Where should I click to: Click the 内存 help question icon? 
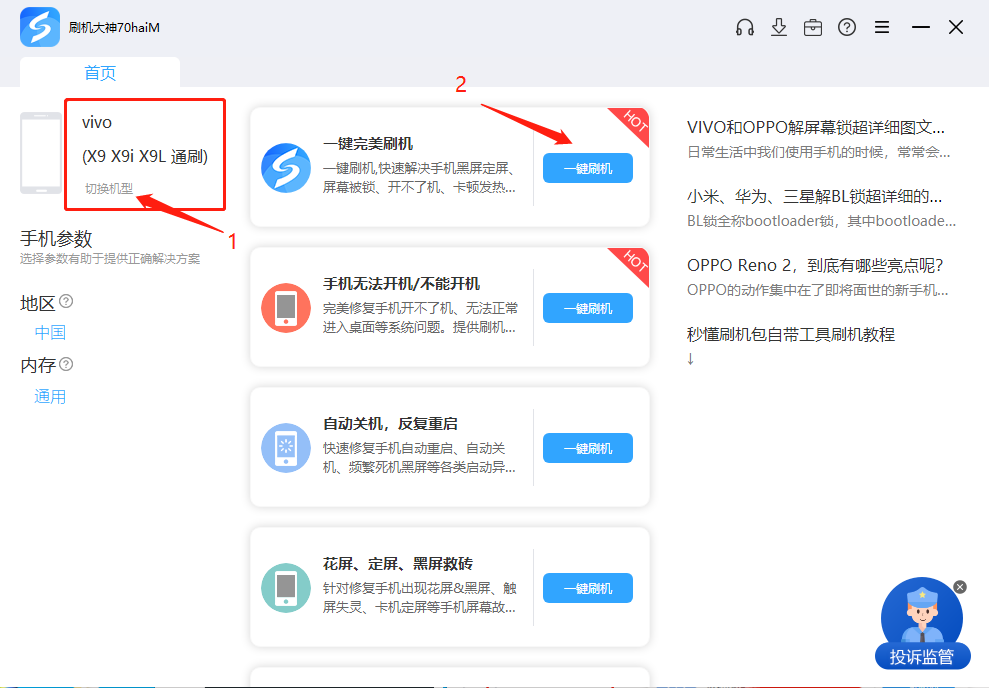coord(66,365)
